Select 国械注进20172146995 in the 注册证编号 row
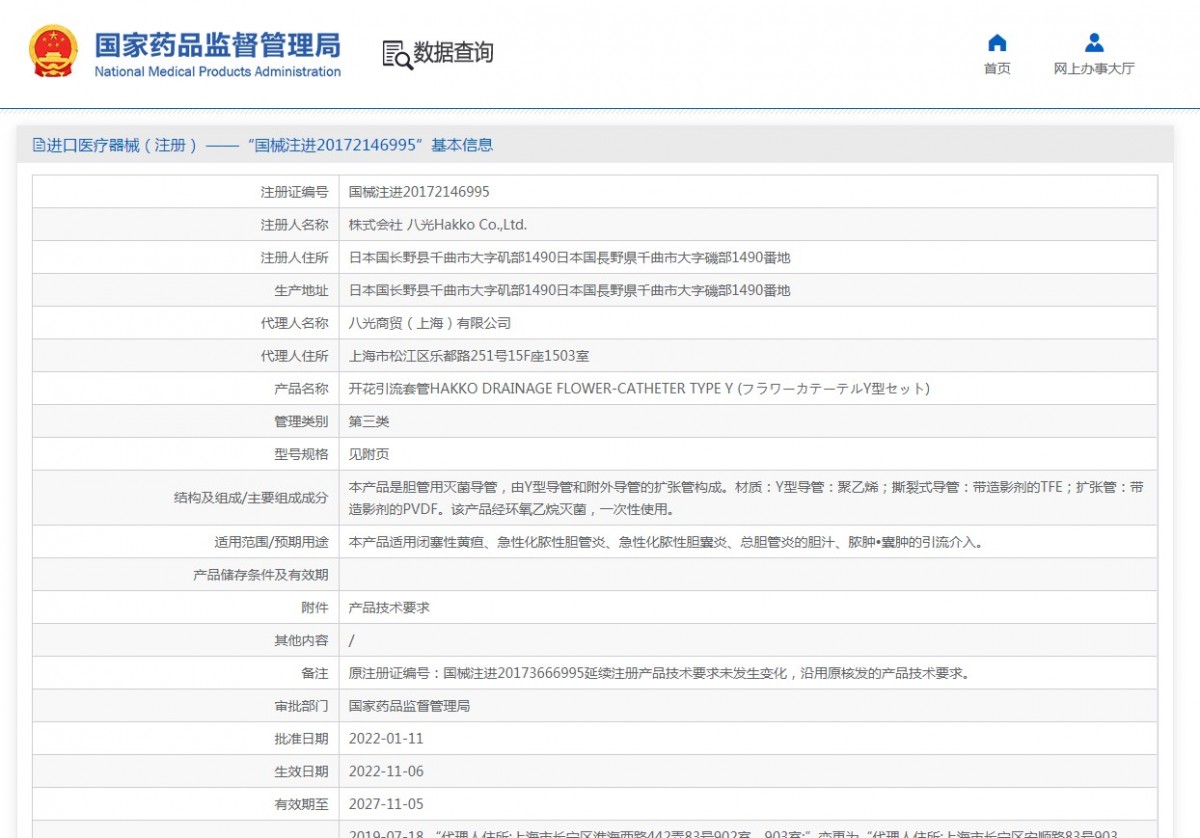 (419, 192)
